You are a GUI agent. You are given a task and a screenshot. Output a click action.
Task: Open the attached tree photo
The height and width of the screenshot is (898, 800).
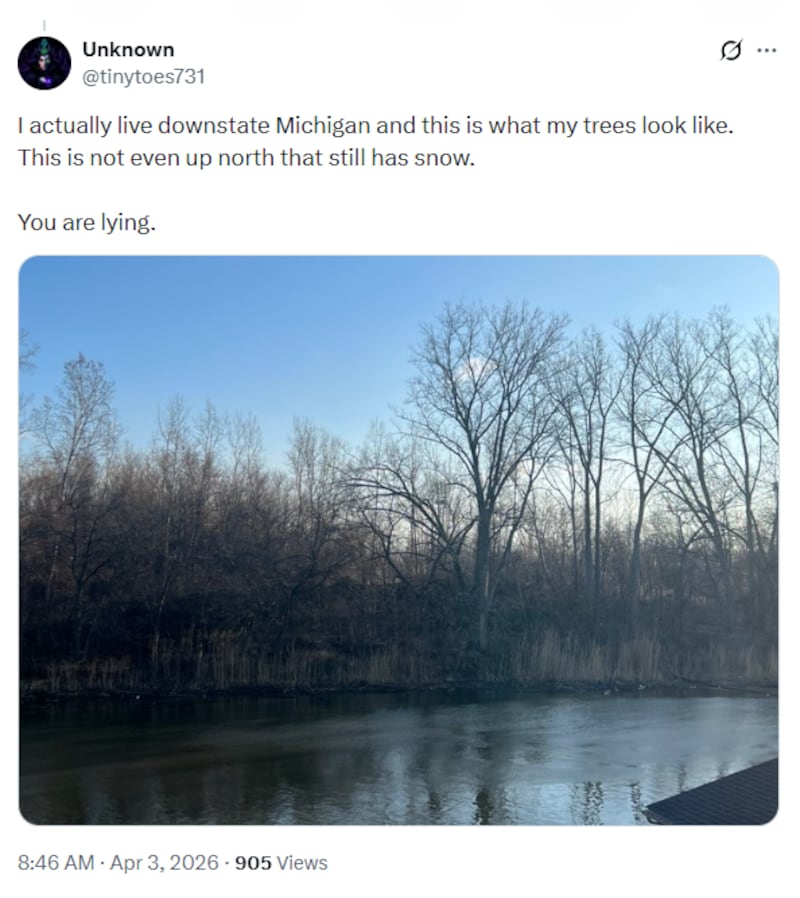[x=398, y=540]
